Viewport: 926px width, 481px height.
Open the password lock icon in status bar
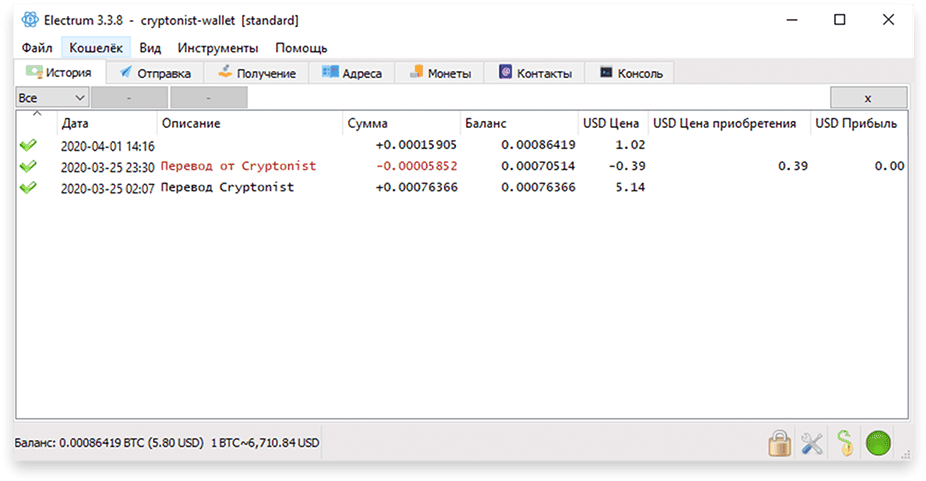780,443
